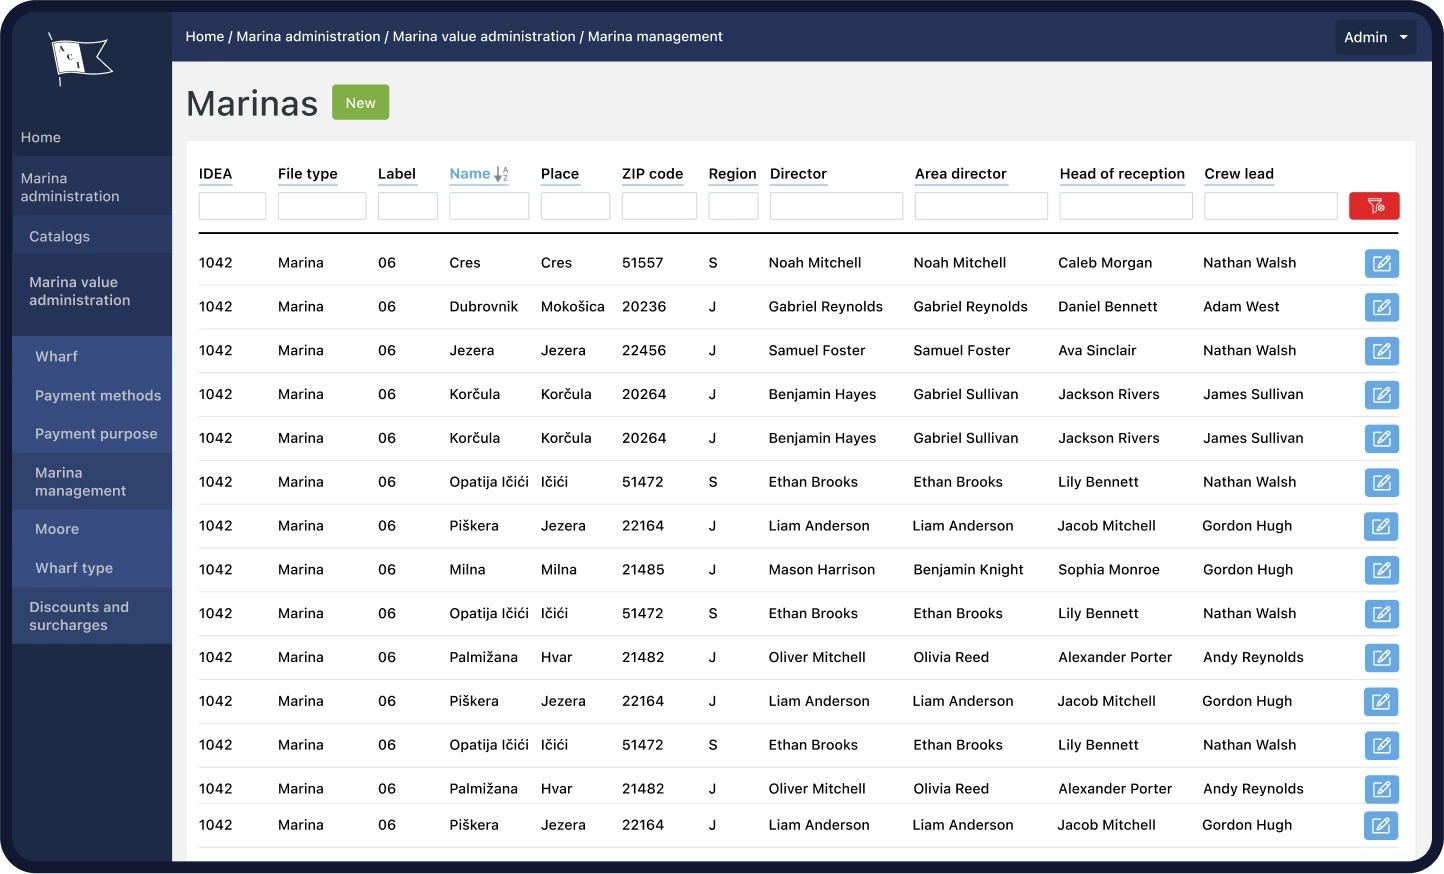This screenshot has height=874, width=1444.
Task: Sort by Region column header
Action: tap(732, 174)
